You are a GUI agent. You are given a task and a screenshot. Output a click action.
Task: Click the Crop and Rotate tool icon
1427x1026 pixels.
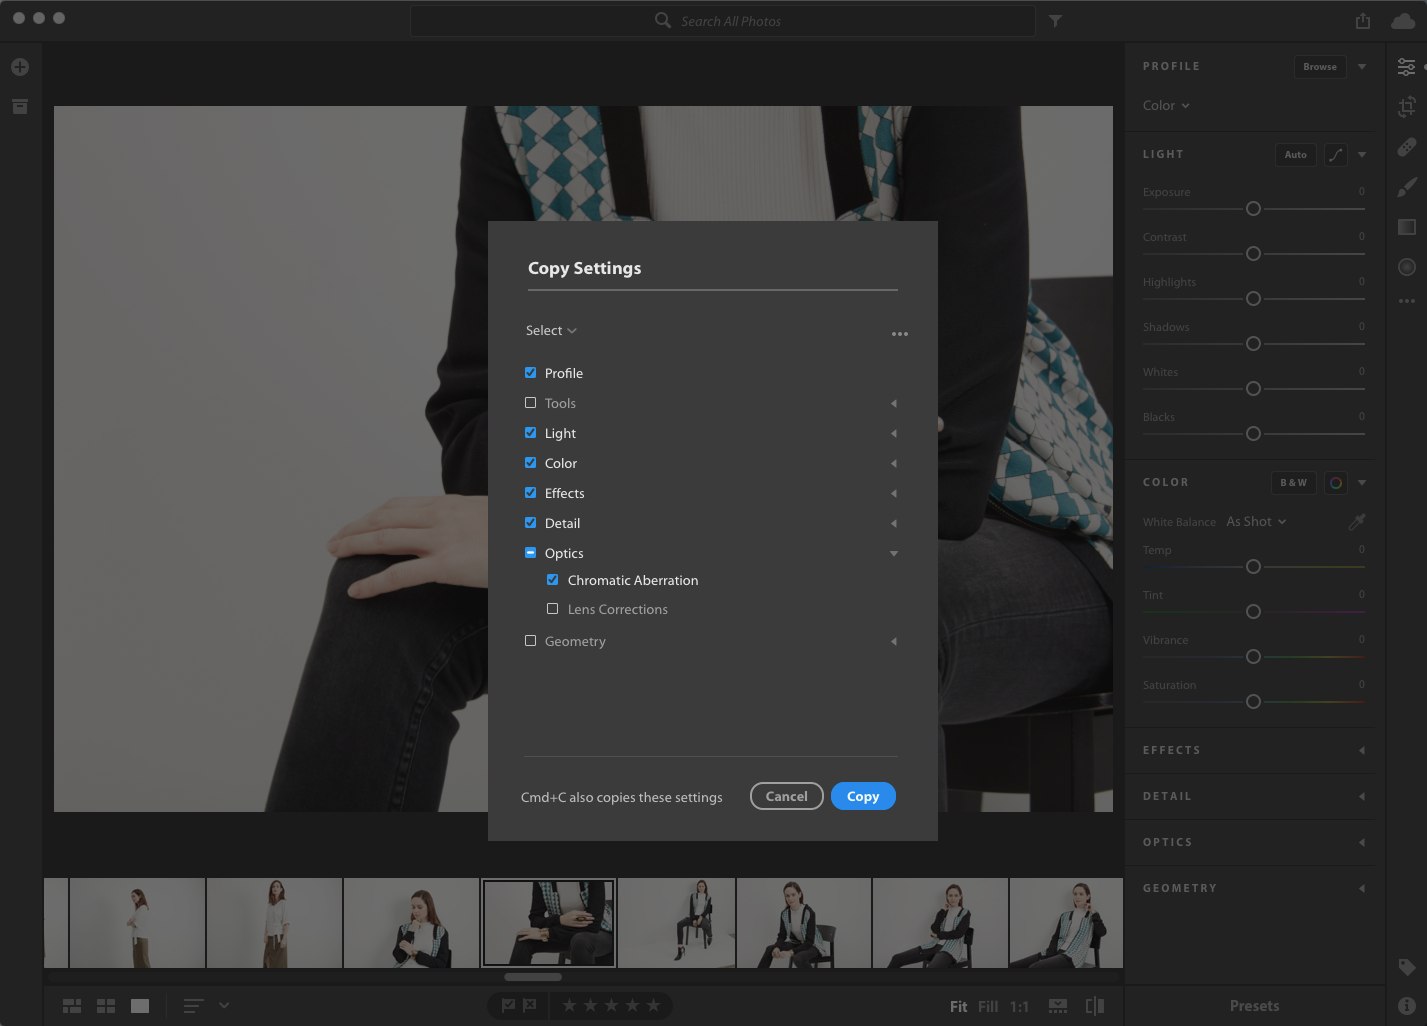point(1407,107)
